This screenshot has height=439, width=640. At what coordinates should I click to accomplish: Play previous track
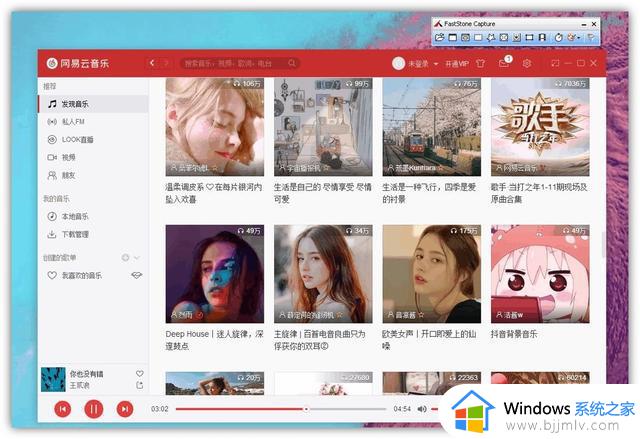(x=63, y=409)
